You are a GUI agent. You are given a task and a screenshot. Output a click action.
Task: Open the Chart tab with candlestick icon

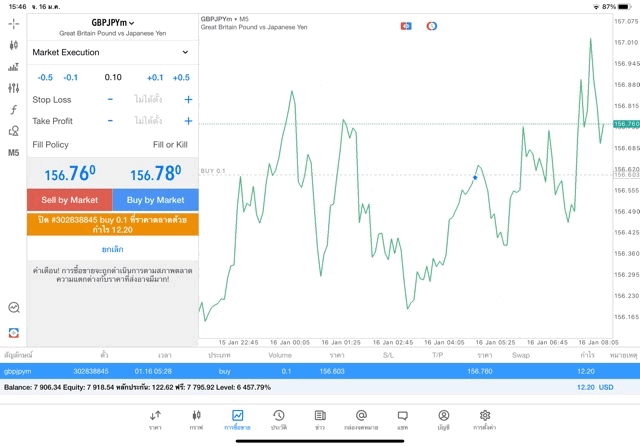point(196,420)
